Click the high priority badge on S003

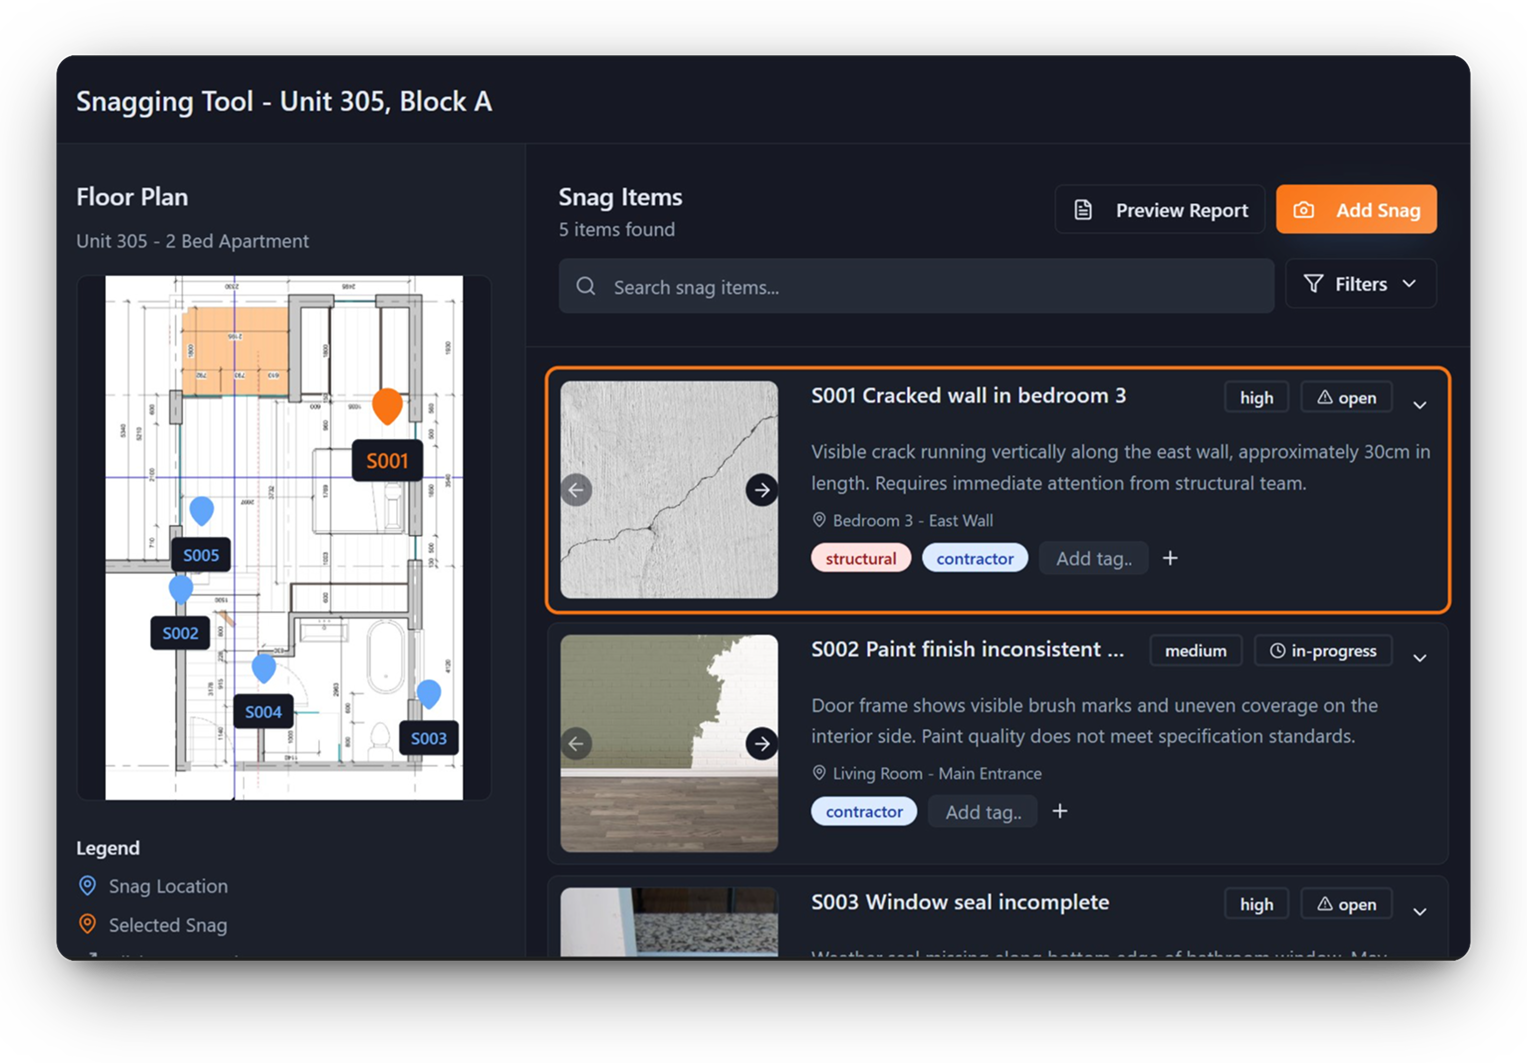pyautogui.click(x=1257, y=904)
